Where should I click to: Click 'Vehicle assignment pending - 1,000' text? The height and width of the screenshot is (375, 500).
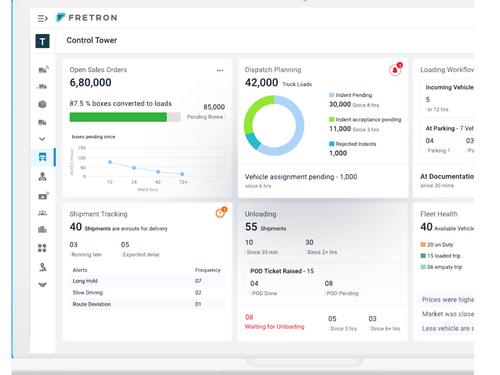301,177
